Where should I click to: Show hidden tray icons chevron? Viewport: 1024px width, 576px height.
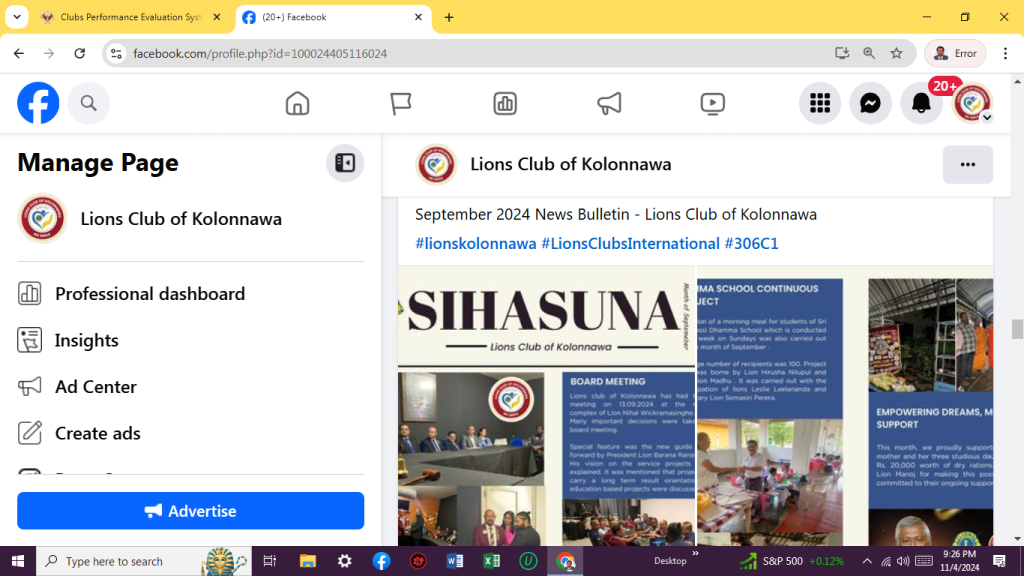coord(867,561)
